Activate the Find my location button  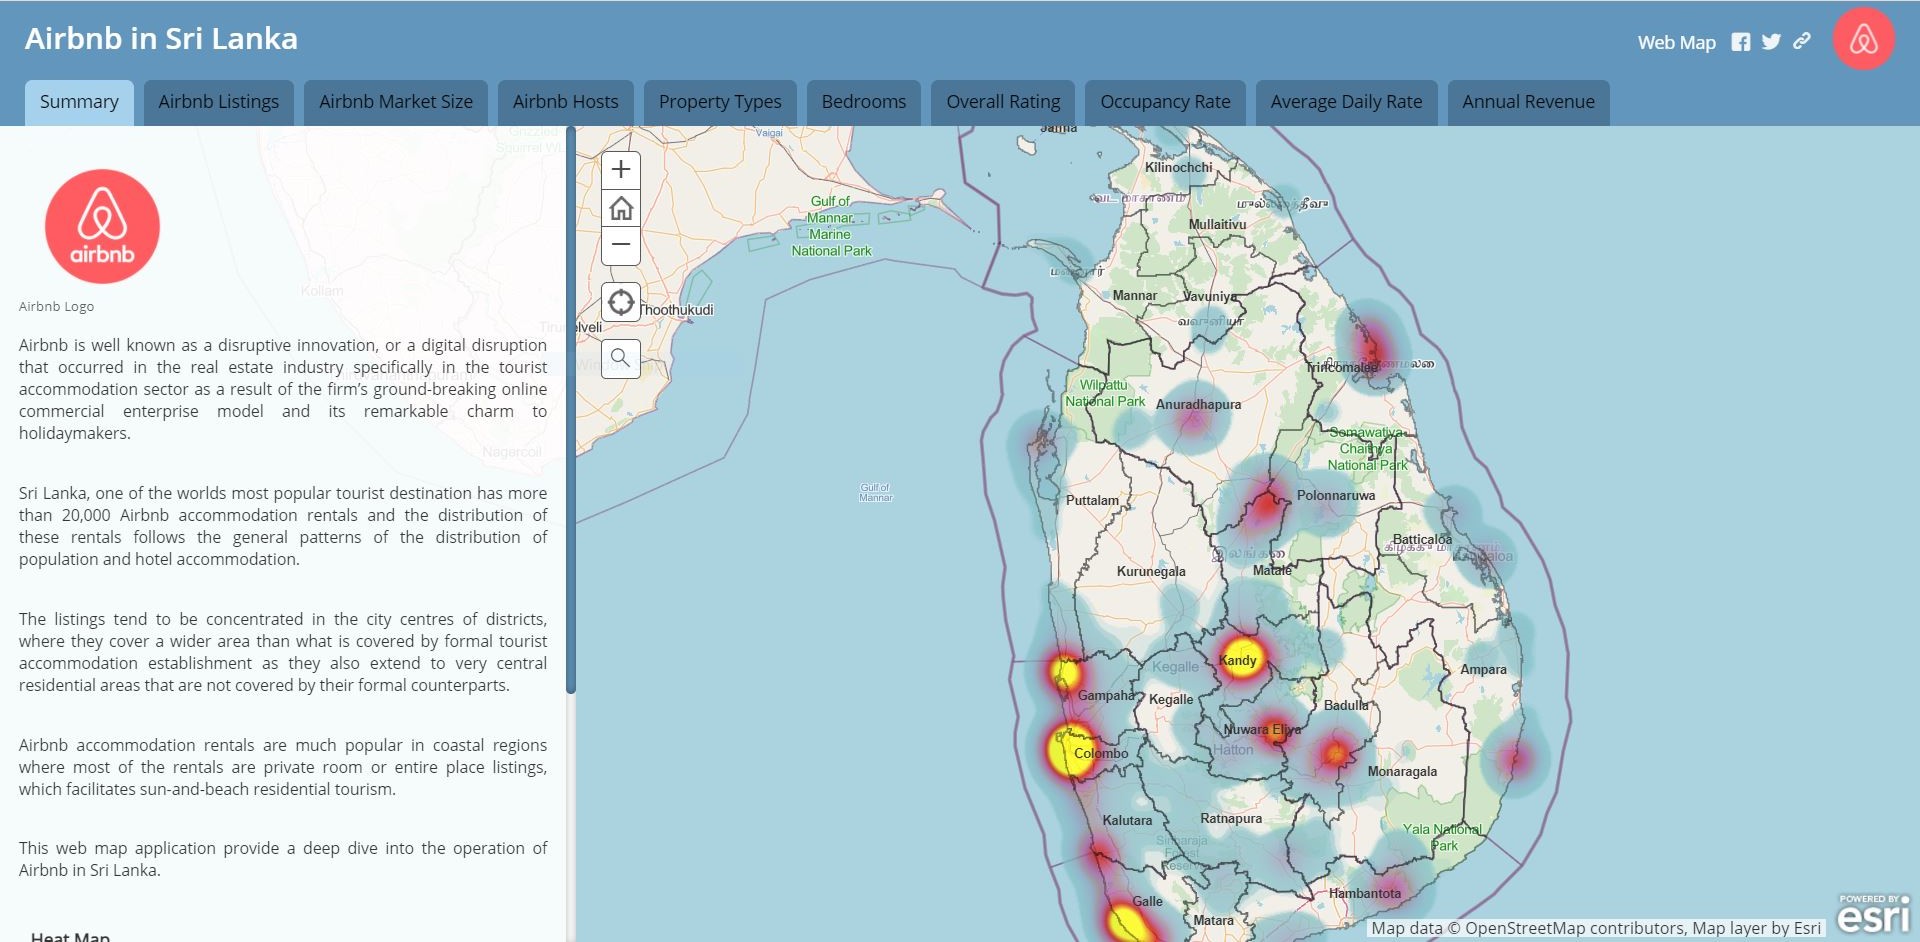[x=621, y=302]
